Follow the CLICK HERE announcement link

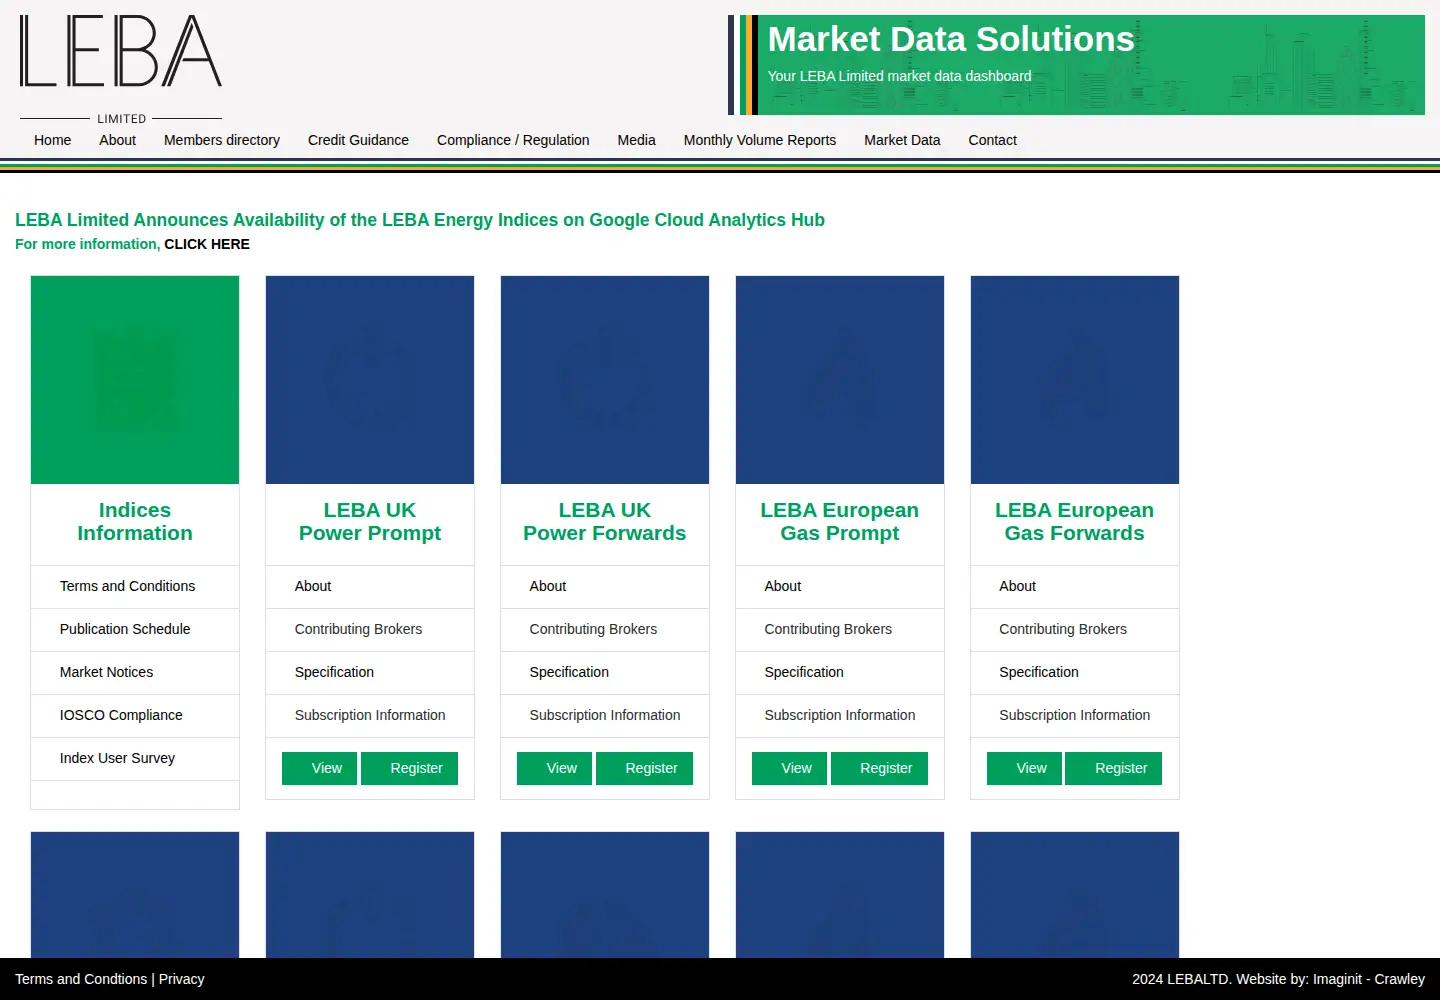(207, 244)
